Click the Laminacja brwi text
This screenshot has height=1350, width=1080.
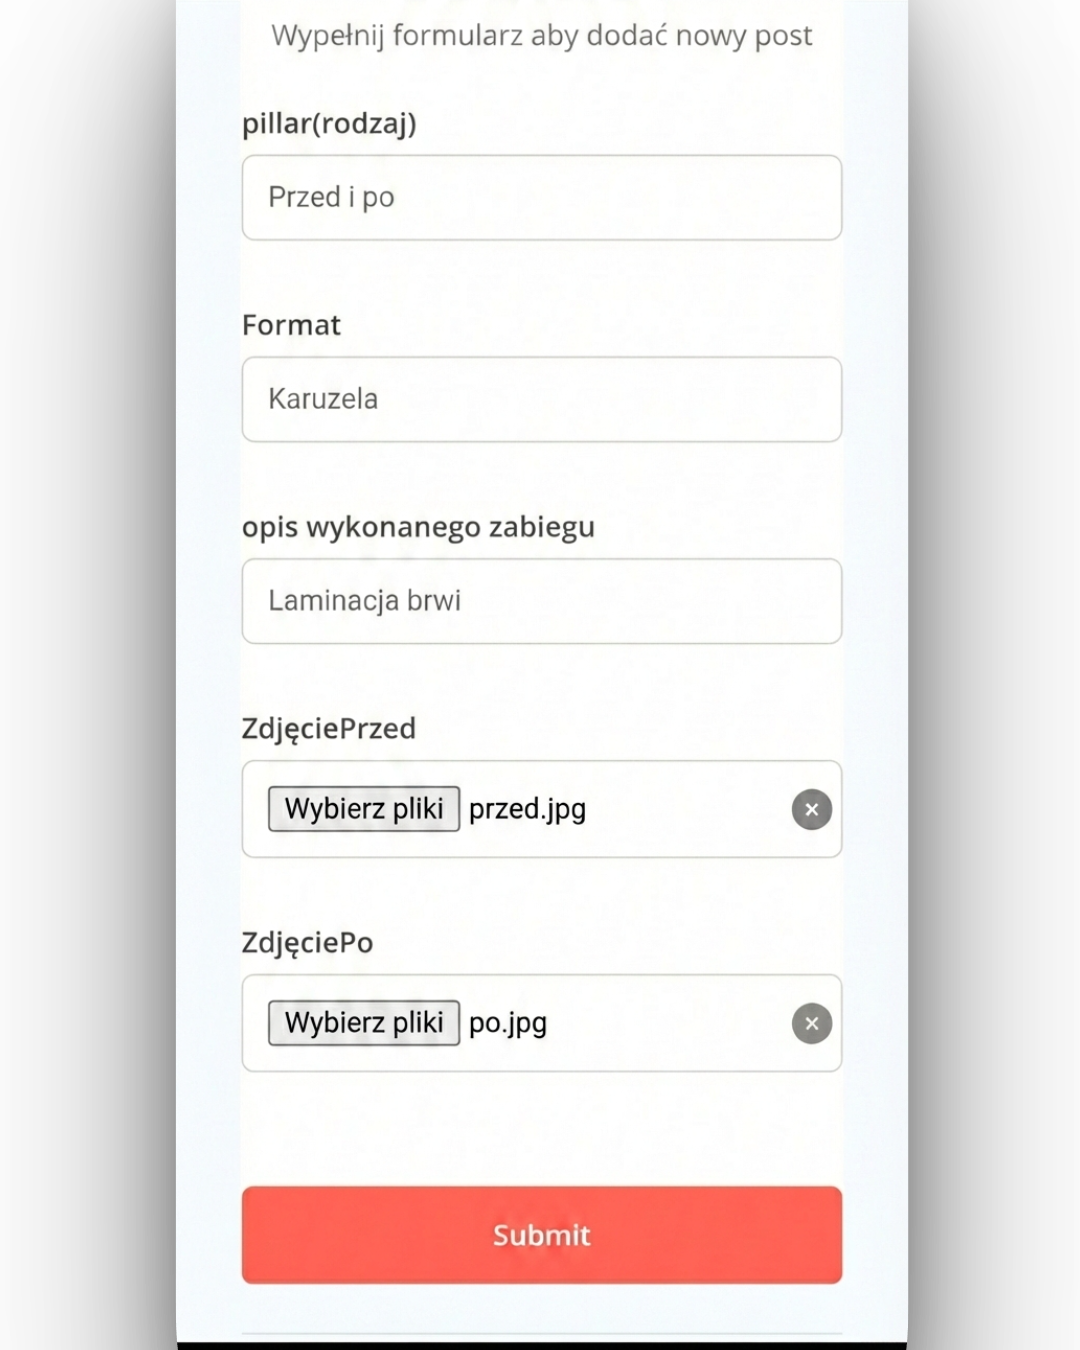coord(364,601)
